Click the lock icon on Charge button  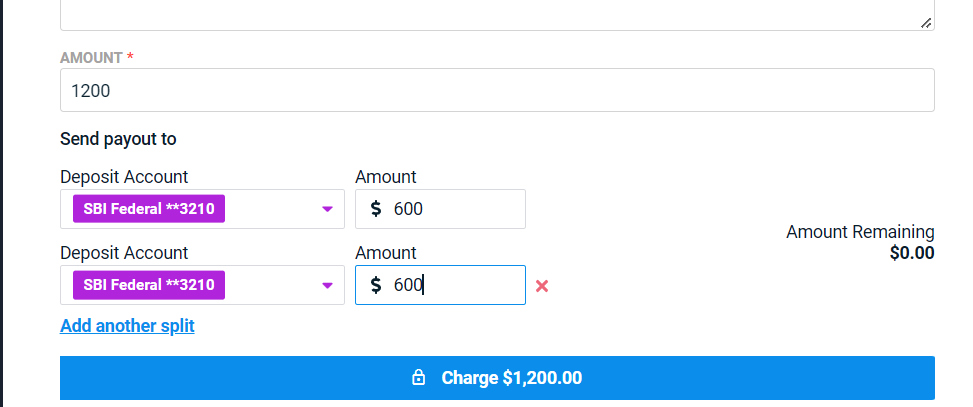[x=419, y=378]
